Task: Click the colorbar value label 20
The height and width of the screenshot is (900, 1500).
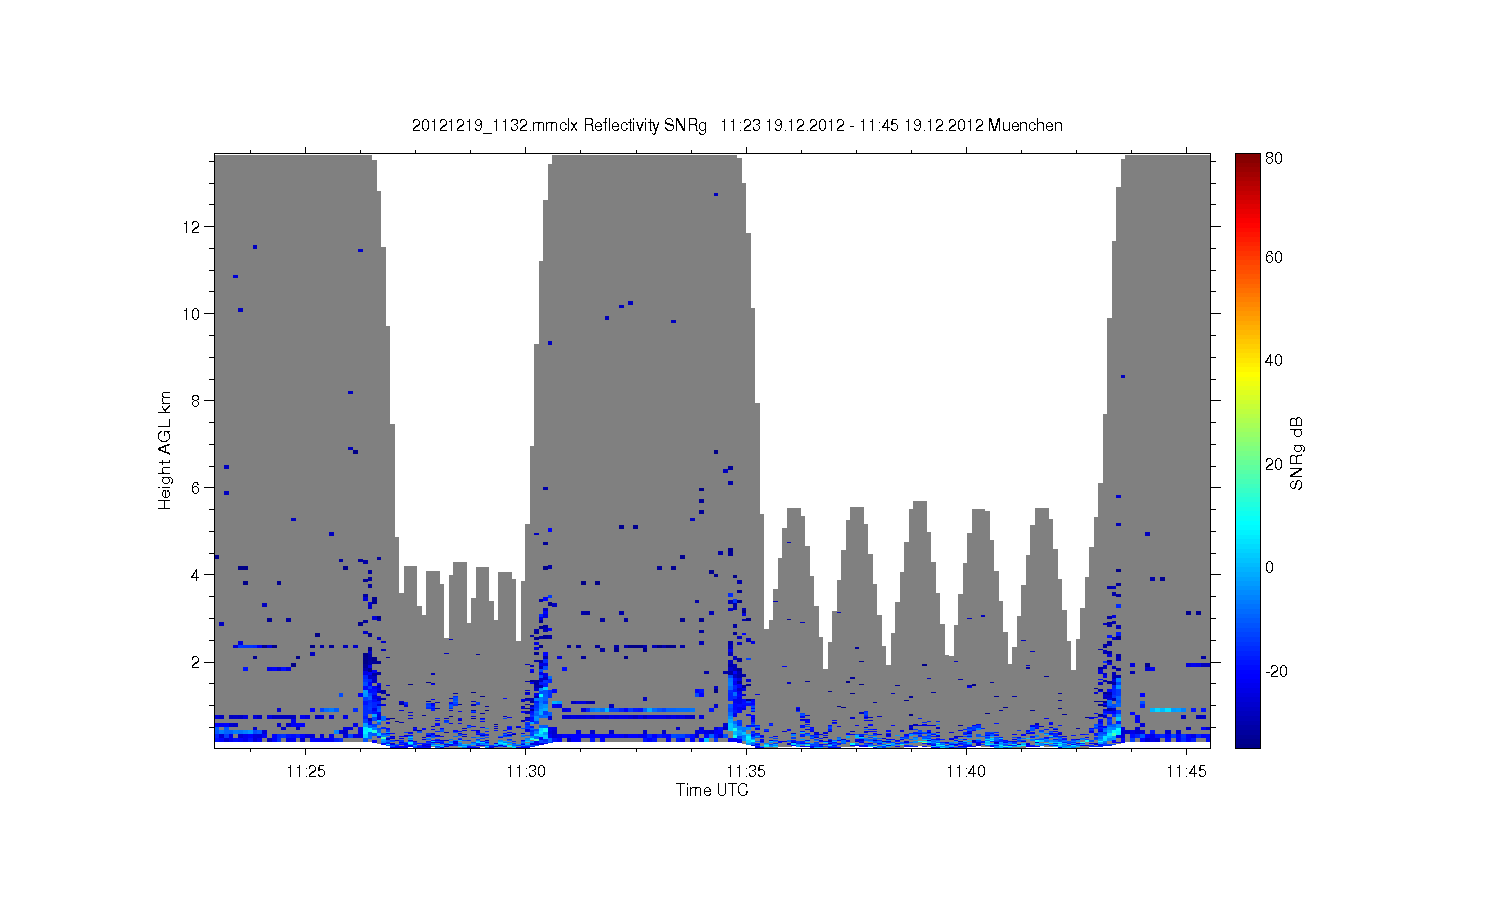Action: (1274, 464)
